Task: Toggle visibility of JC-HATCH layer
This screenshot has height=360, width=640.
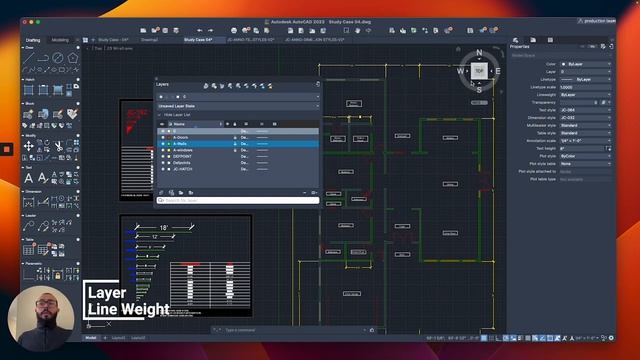Action: tap(163, 169)
